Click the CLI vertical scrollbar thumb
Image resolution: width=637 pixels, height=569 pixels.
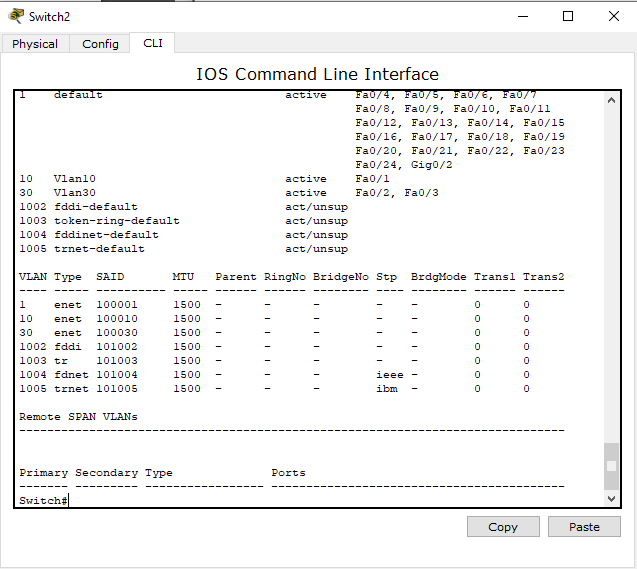click(x=611, y=466)
